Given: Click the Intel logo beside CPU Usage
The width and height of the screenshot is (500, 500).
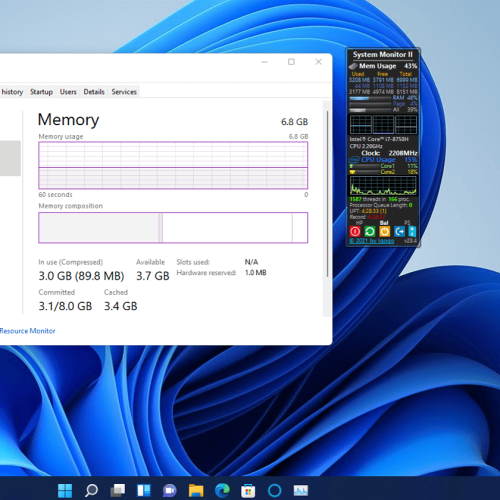Looking at the screenshot, I should [354, 160].
